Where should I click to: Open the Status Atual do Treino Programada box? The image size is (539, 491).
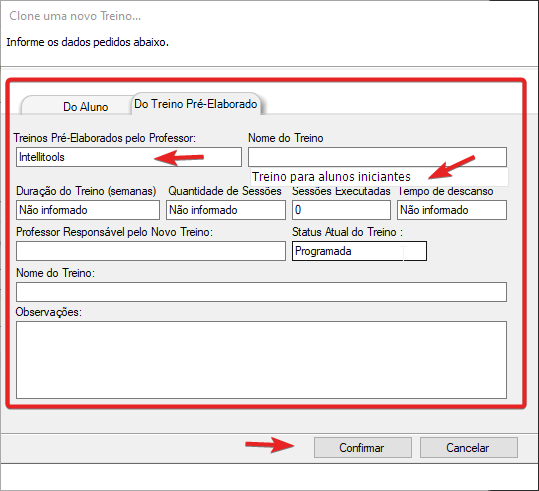click(x=359, y=251)
